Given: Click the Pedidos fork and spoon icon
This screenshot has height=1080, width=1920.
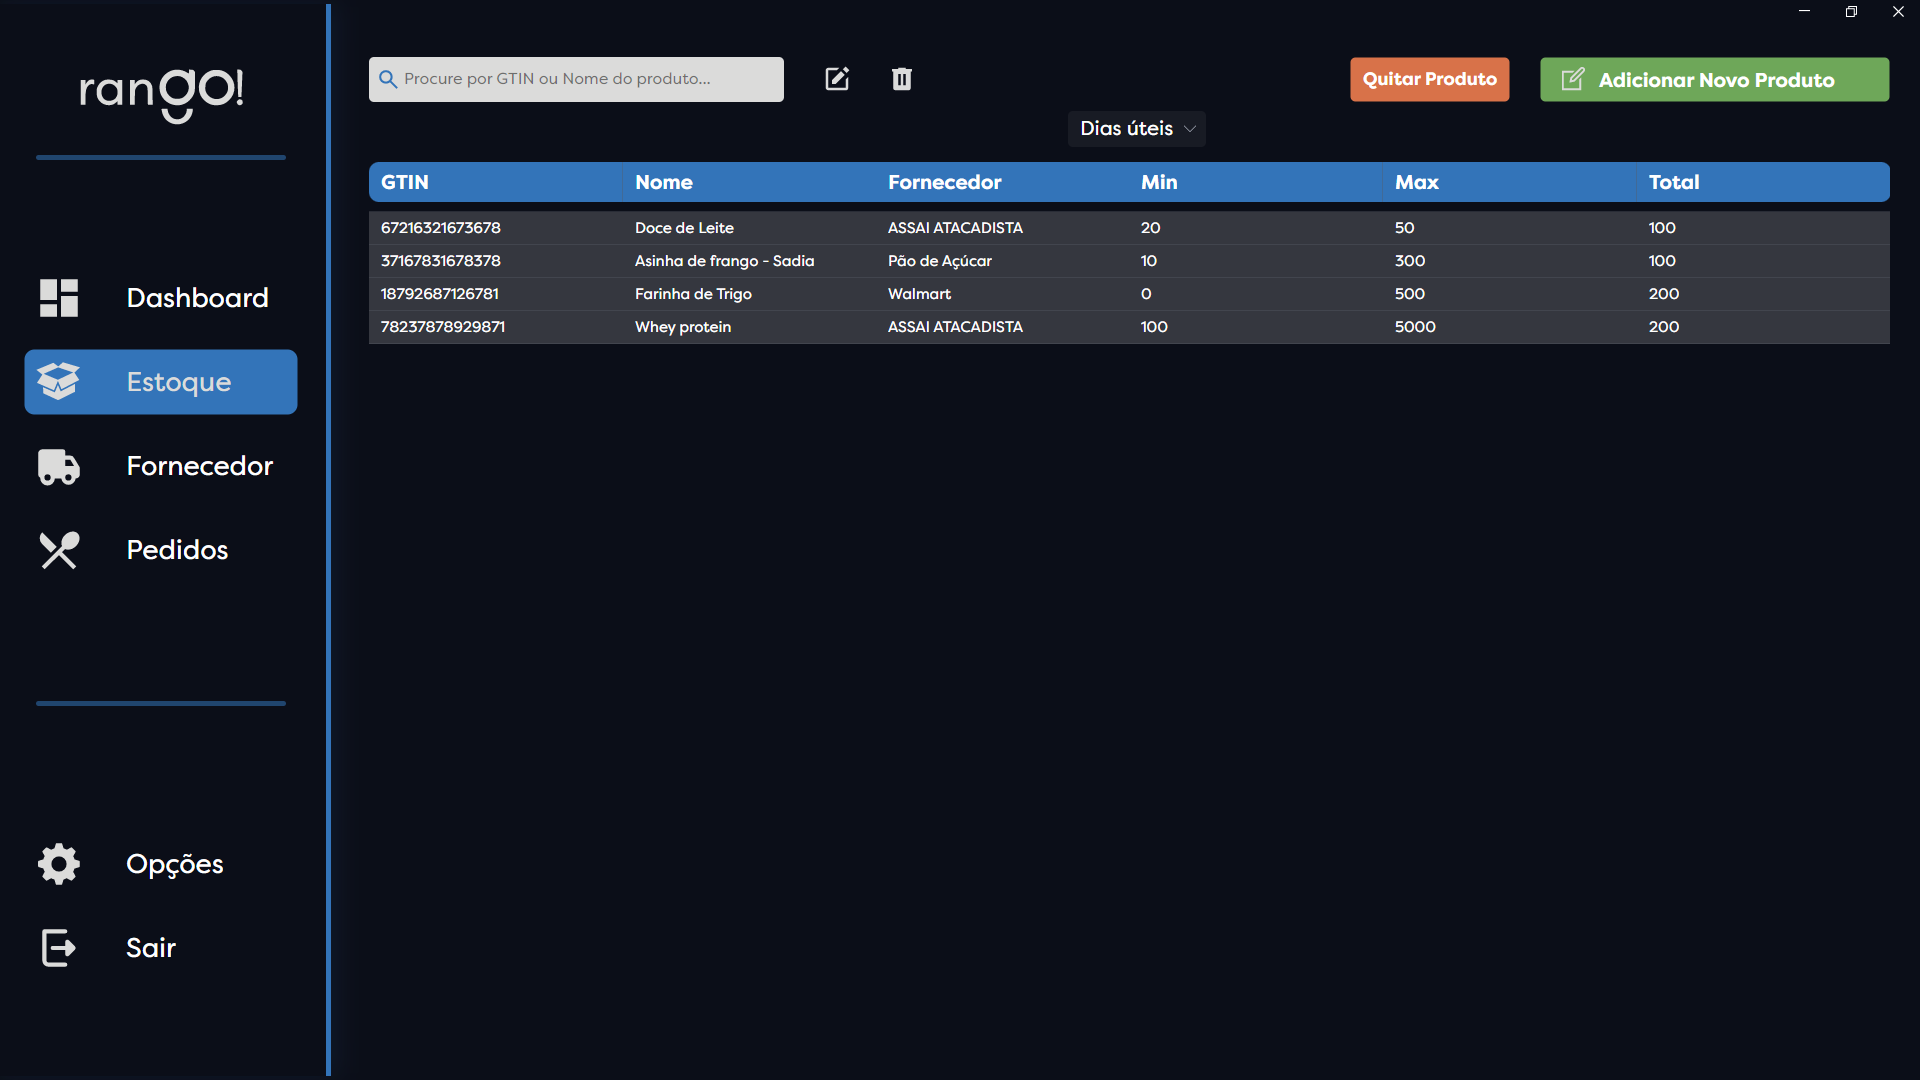Looking at the screenshot, I should (x=59, y=550).
